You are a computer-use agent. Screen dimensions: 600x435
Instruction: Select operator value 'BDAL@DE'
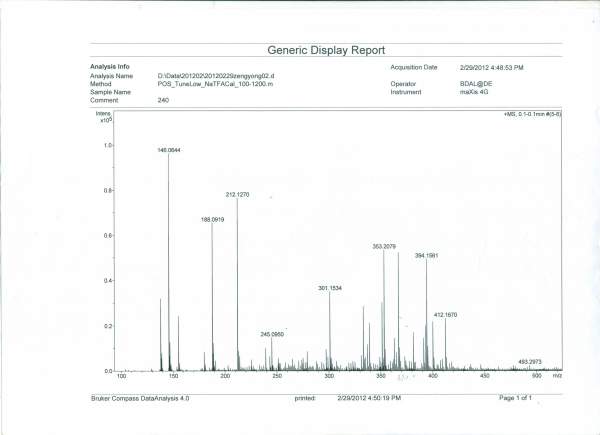[x=476, y=84]
